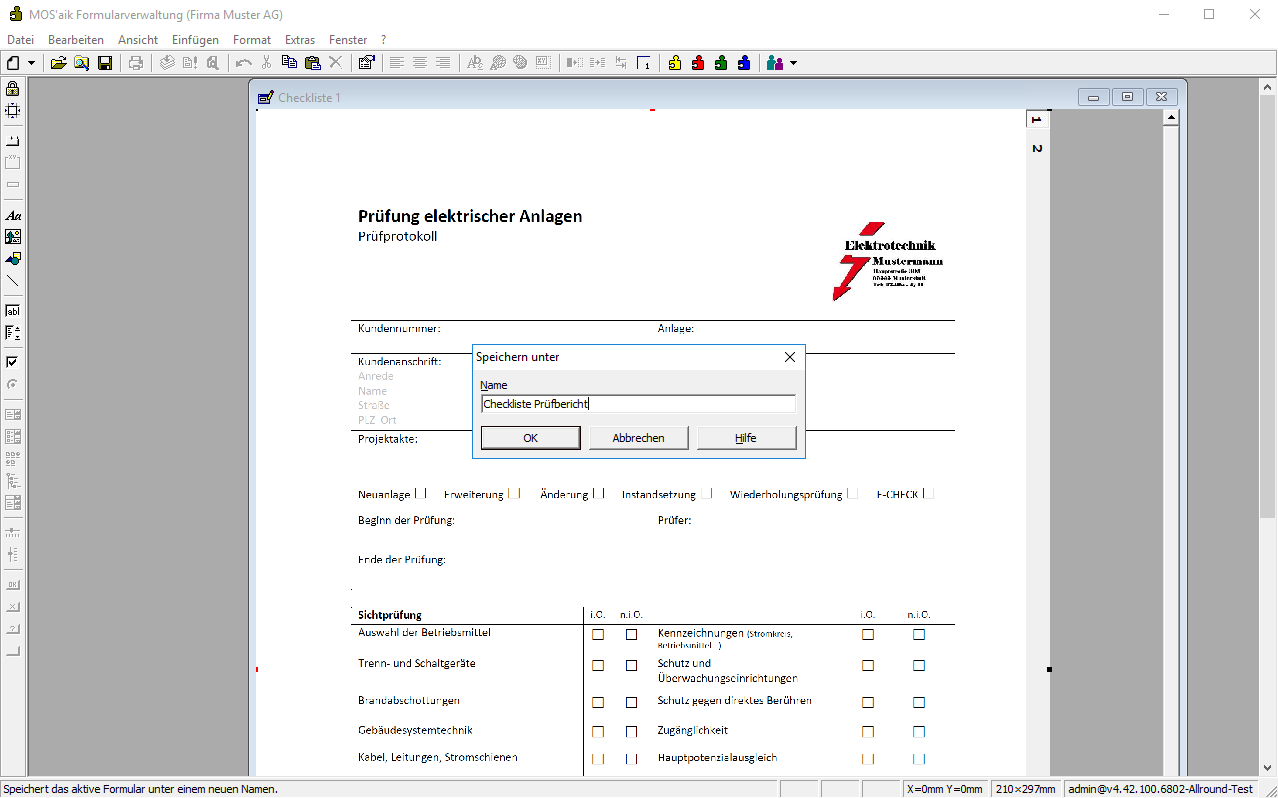1278x798 pixels.
Task: Click the Copy icon in toolbar
Action: coord(289,63)
